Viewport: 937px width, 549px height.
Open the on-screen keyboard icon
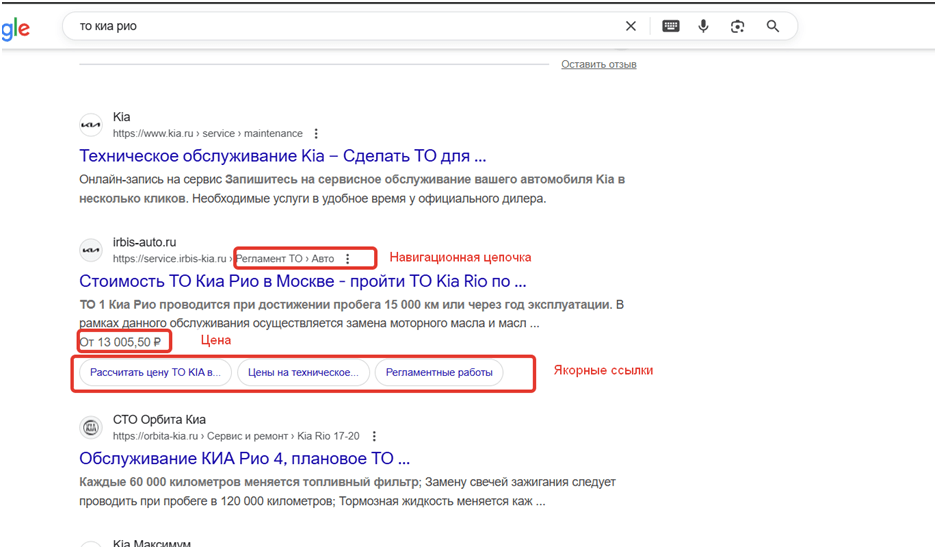tap(670, 26)
